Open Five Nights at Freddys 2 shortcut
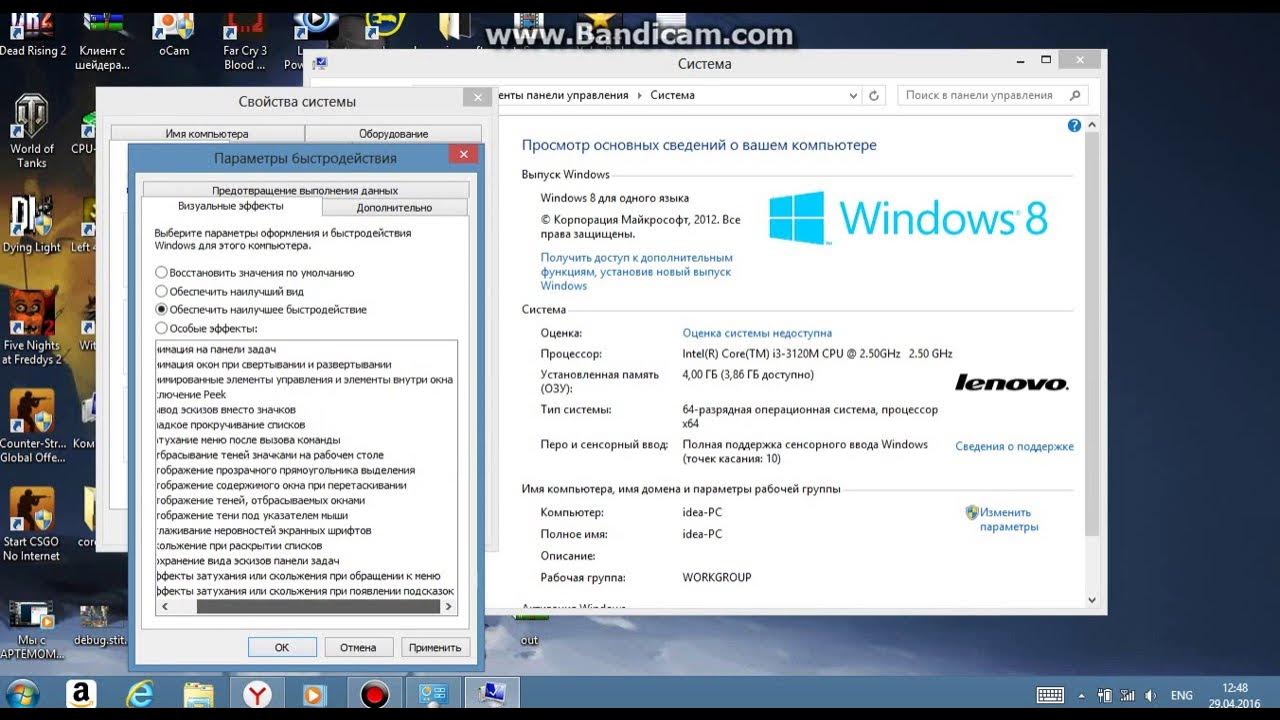 click(31, 328)
